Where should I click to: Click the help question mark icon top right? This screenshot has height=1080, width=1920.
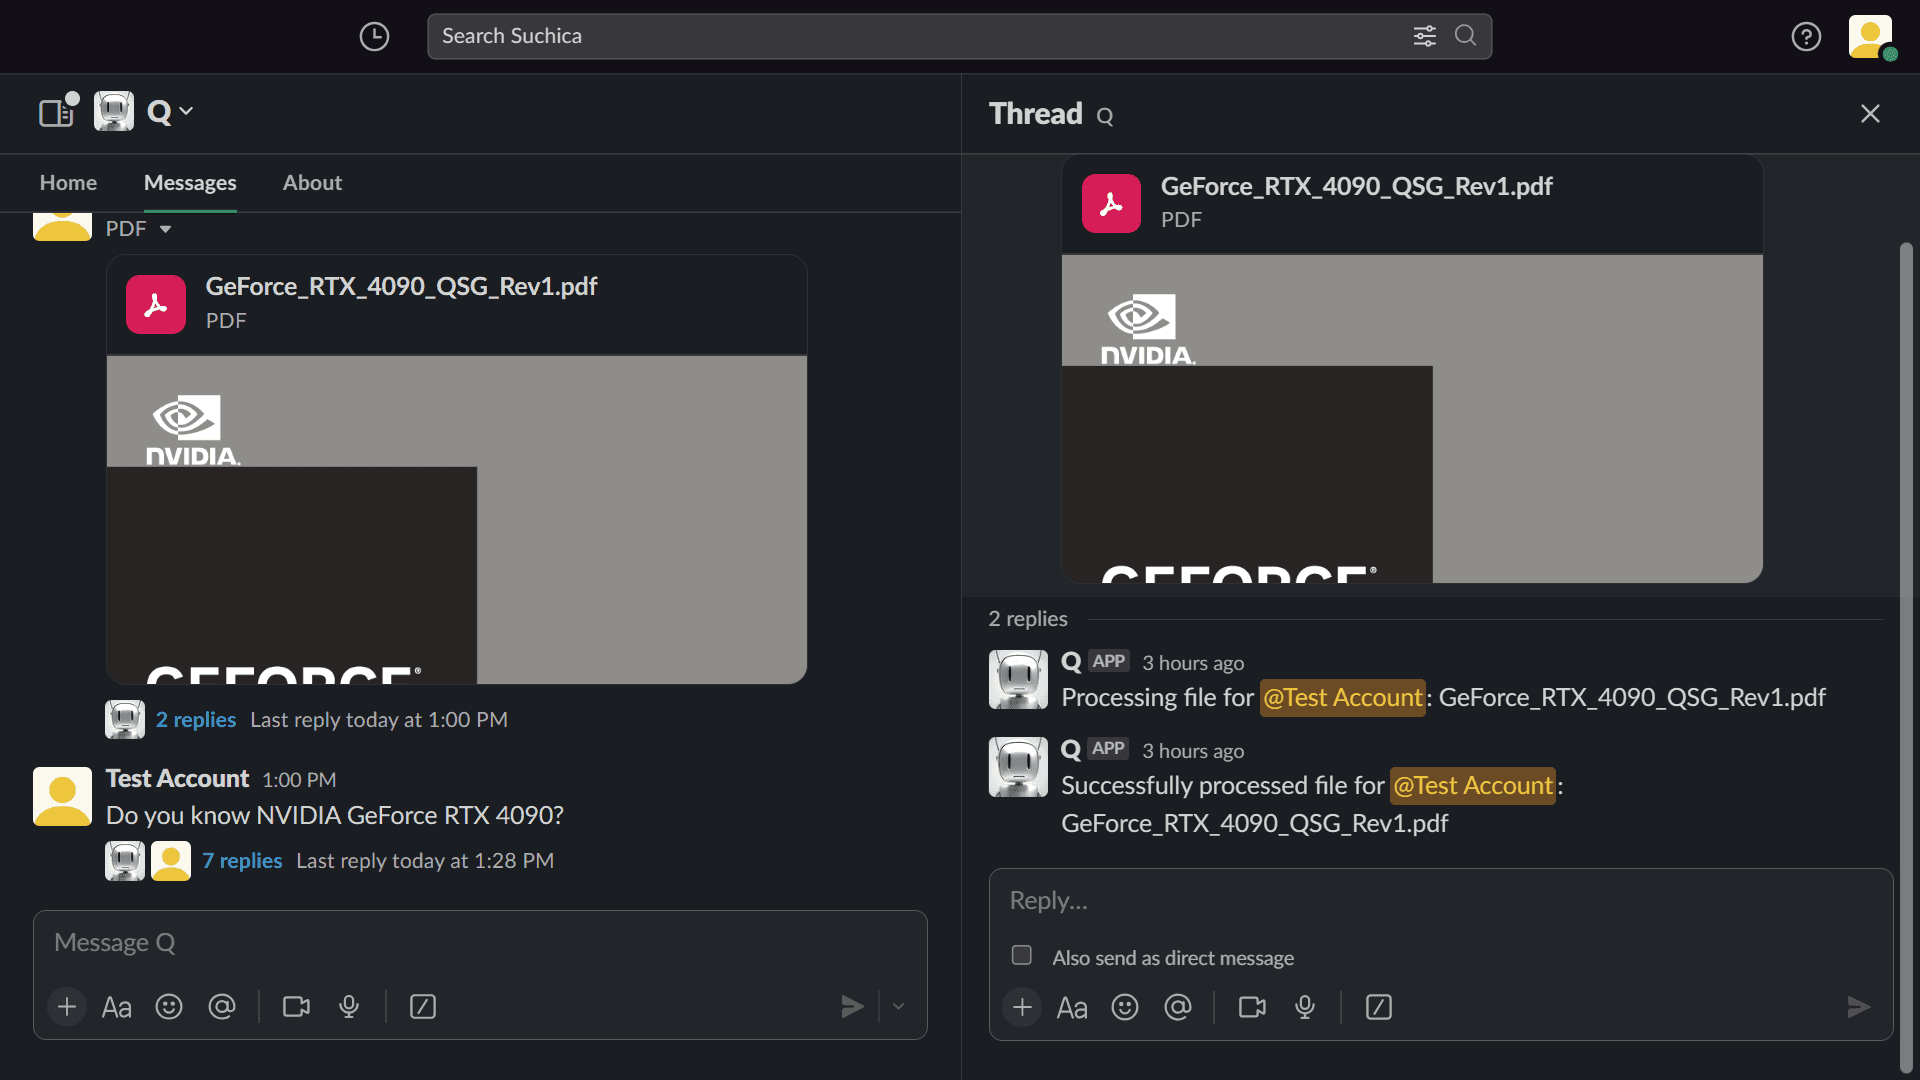[1807, 36]
